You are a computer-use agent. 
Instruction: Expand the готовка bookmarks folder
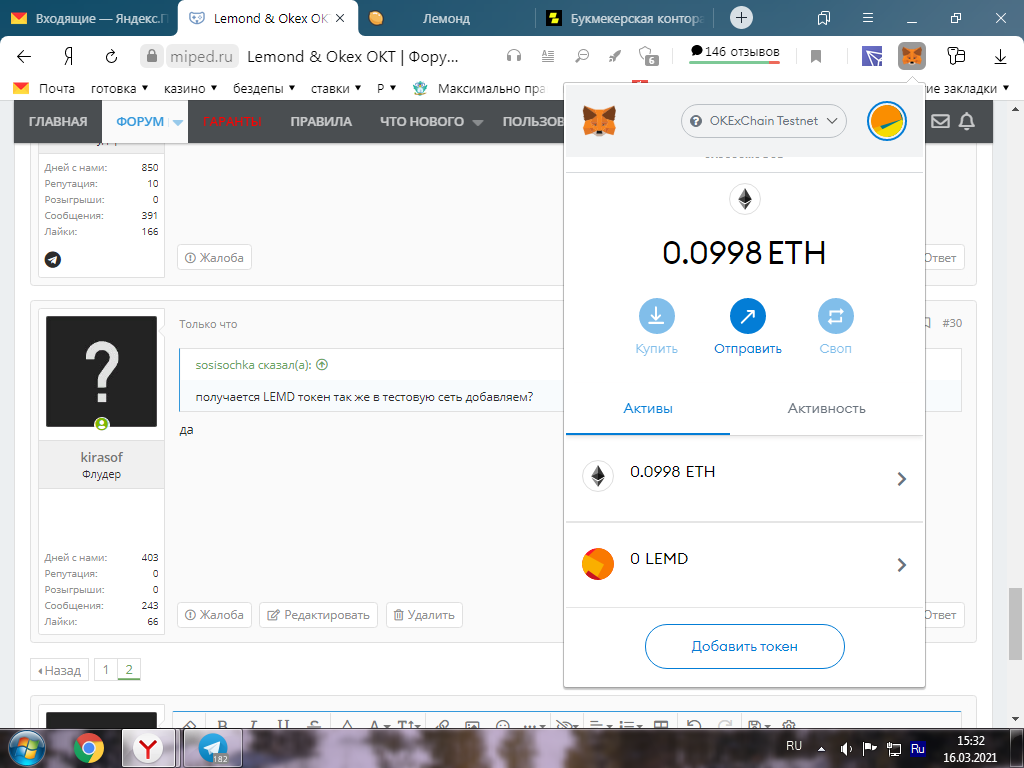(x=120, y=88)
